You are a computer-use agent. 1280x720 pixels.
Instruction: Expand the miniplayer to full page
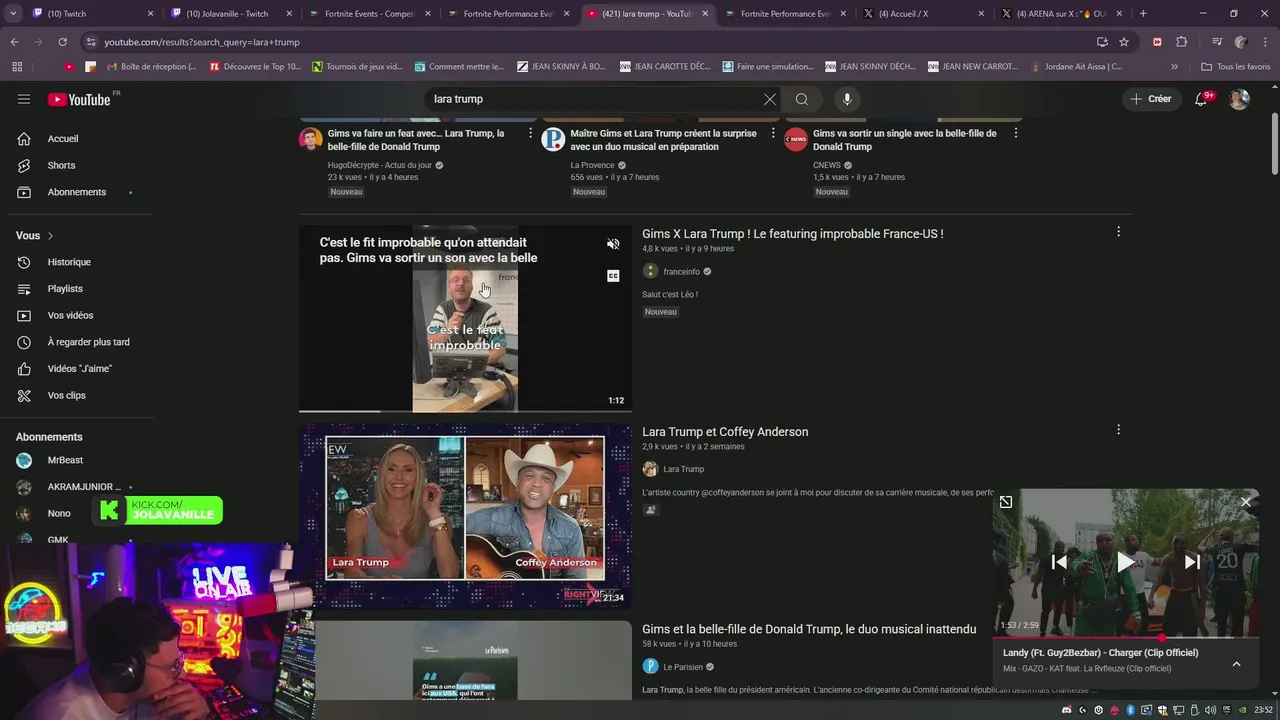click(1006, 502)
